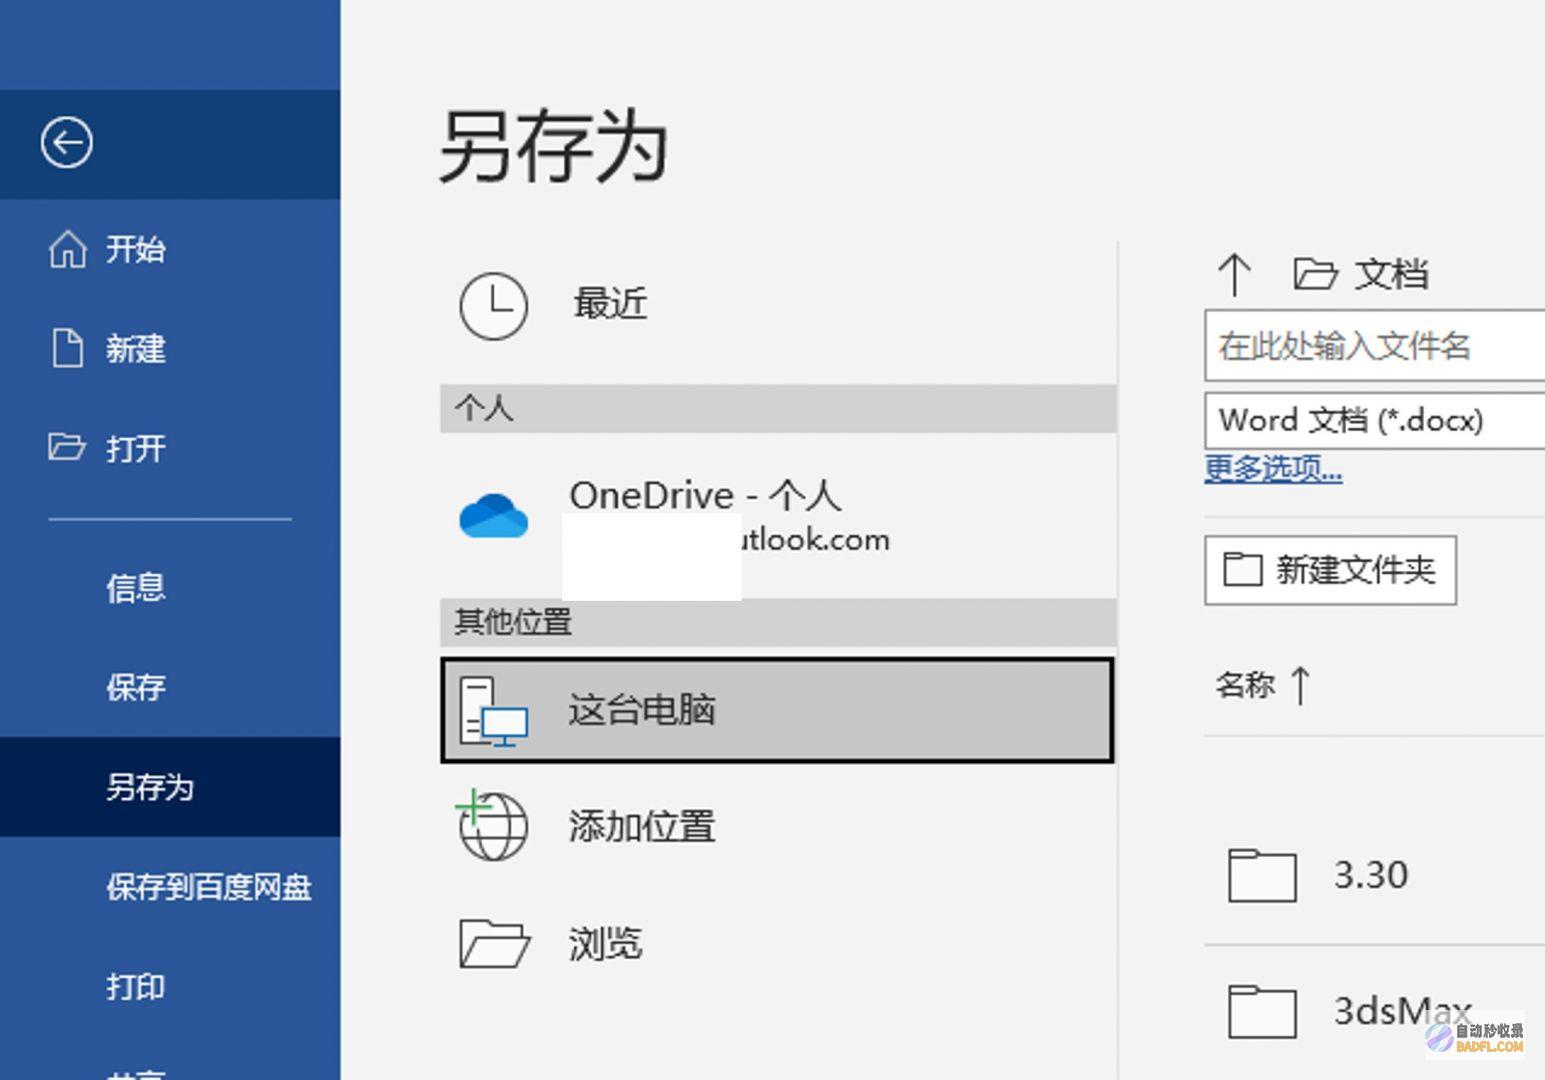Click the folder icon of 3.30
The height and width of the screenshot is (1080, 1545).
coord(1262,875)
